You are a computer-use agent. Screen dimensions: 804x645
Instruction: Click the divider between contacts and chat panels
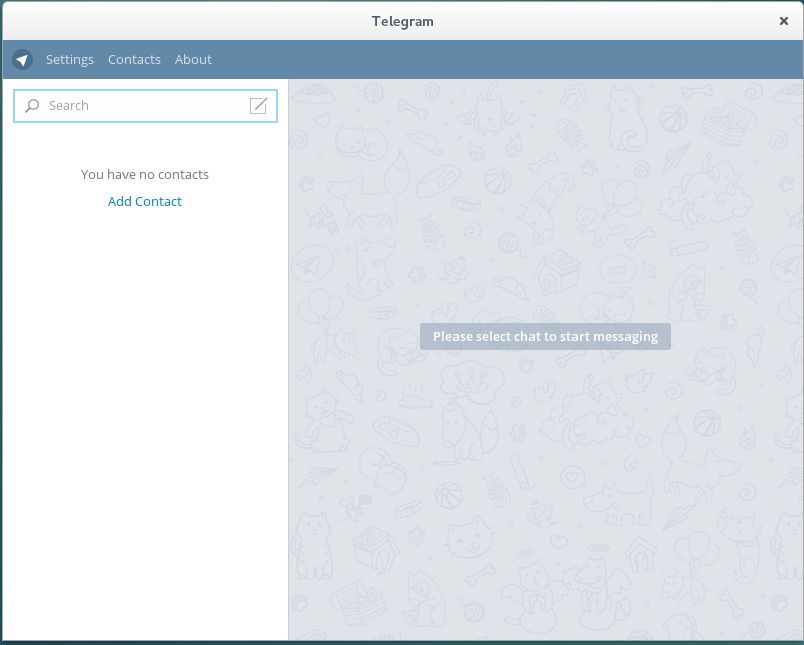[x=288, y=359]
